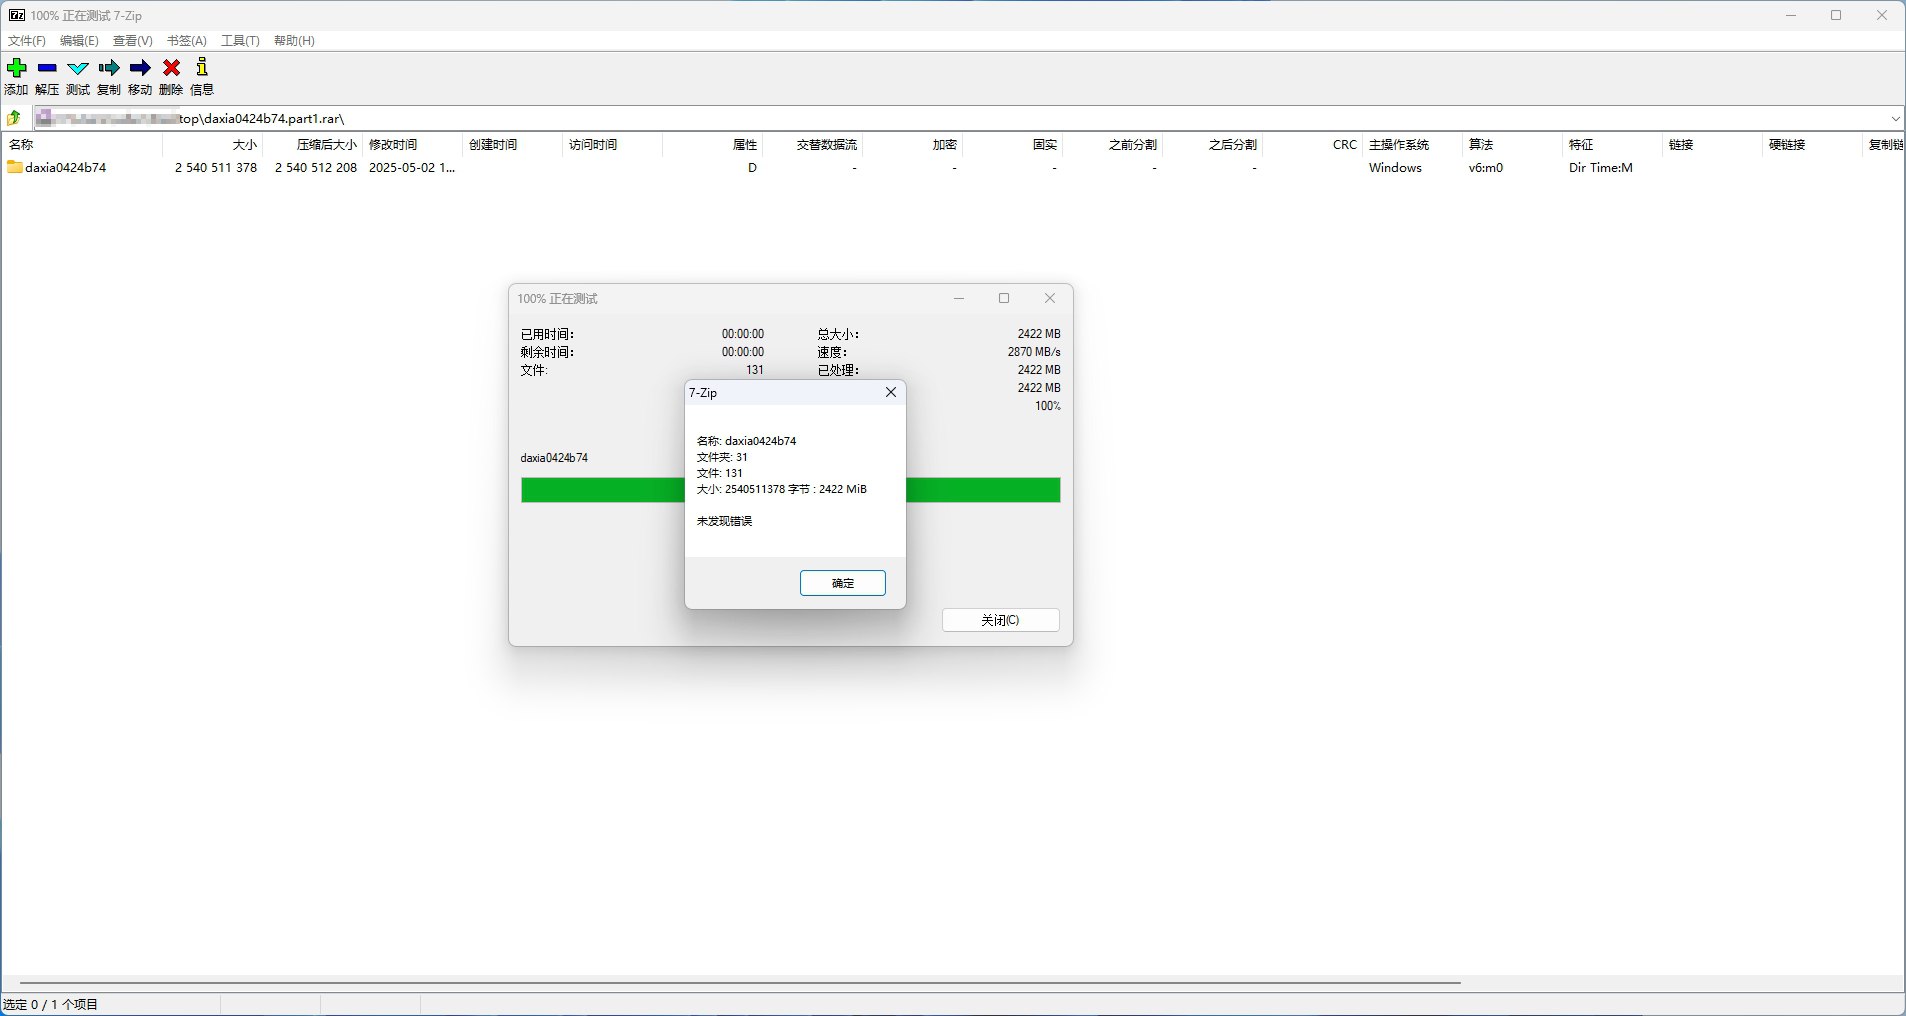Sort by the 之后分割 column header
This screenshot has width=1906, height=1016.
[1212, 145]
